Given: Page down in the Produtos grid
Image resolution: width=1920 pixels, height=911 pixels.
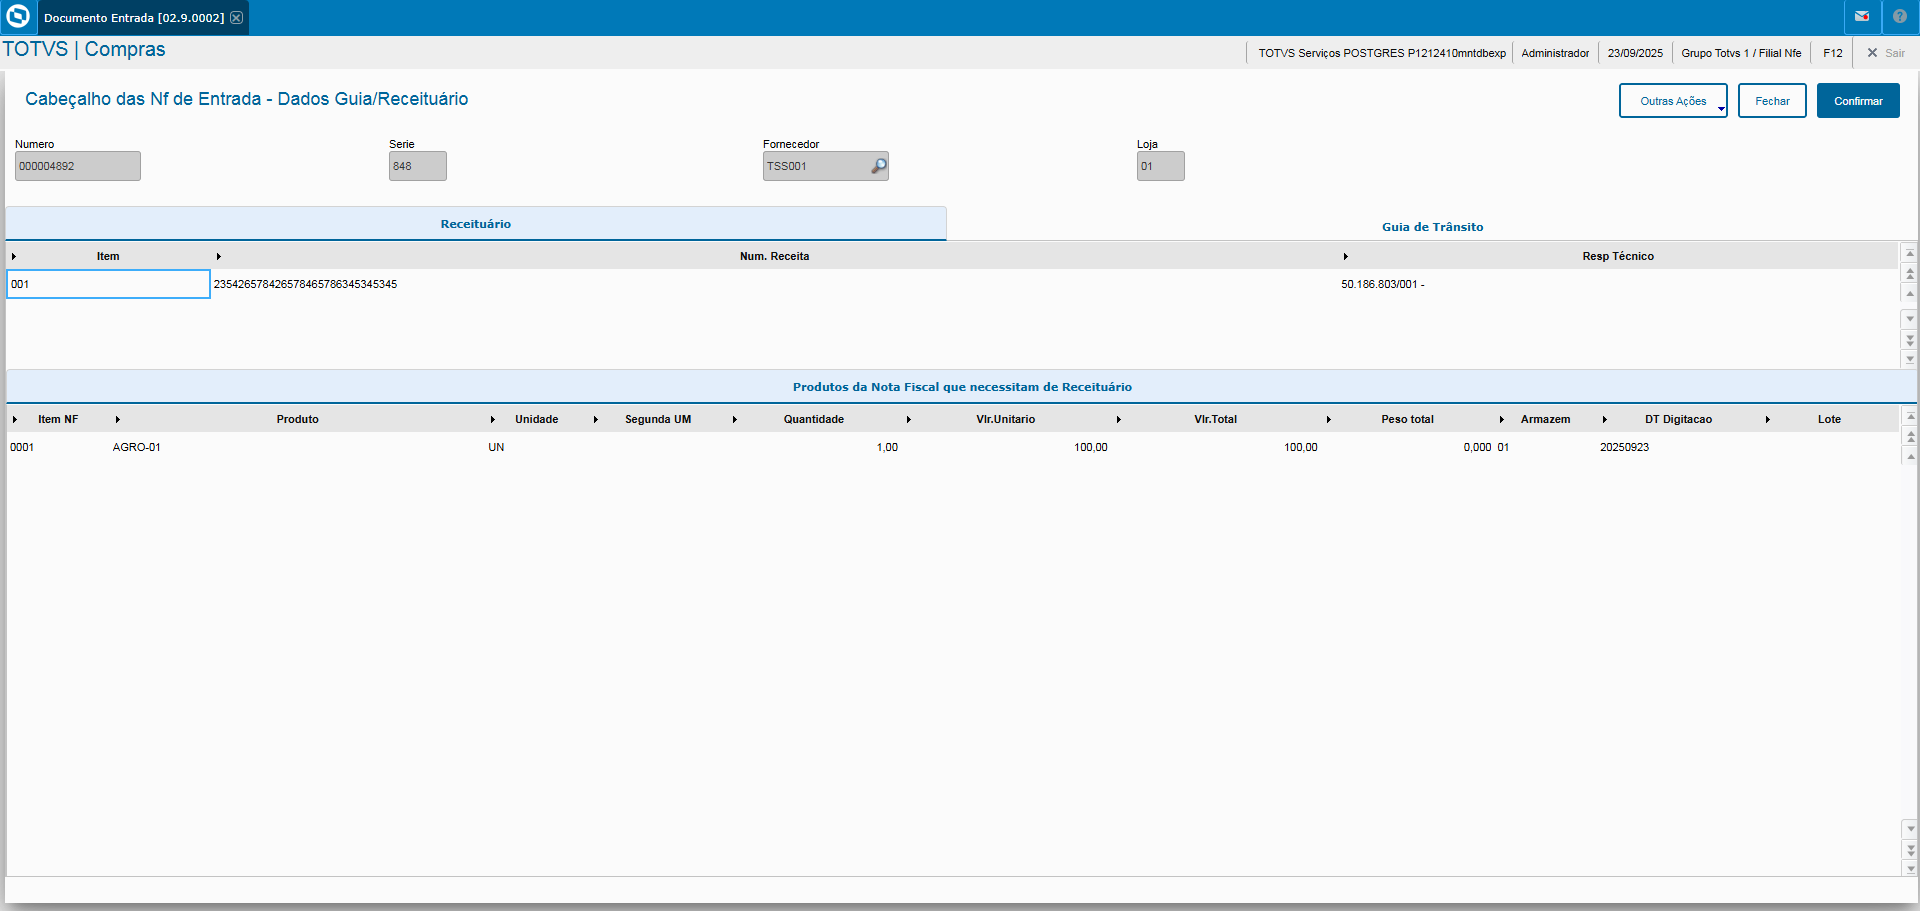Looking at the screenshot, I should tap(1910, 850).
